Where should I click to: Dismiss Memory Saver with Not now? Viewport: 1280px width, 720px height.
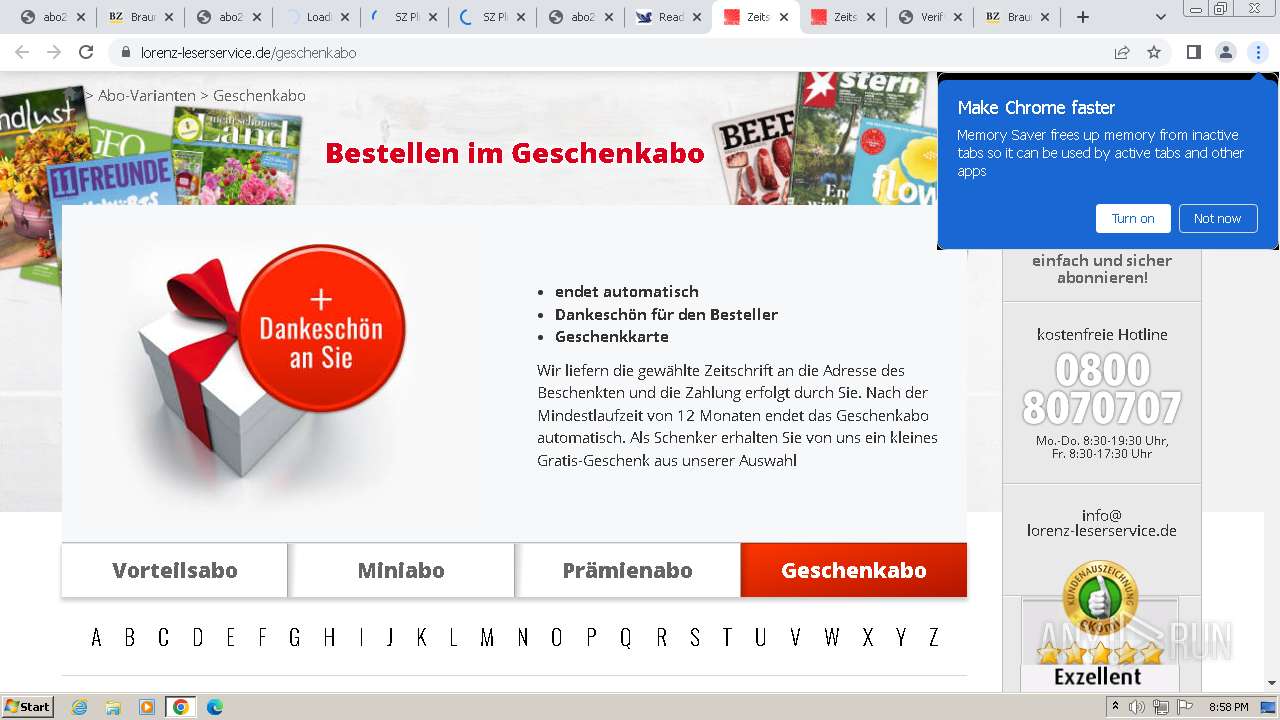(1217, 218)
